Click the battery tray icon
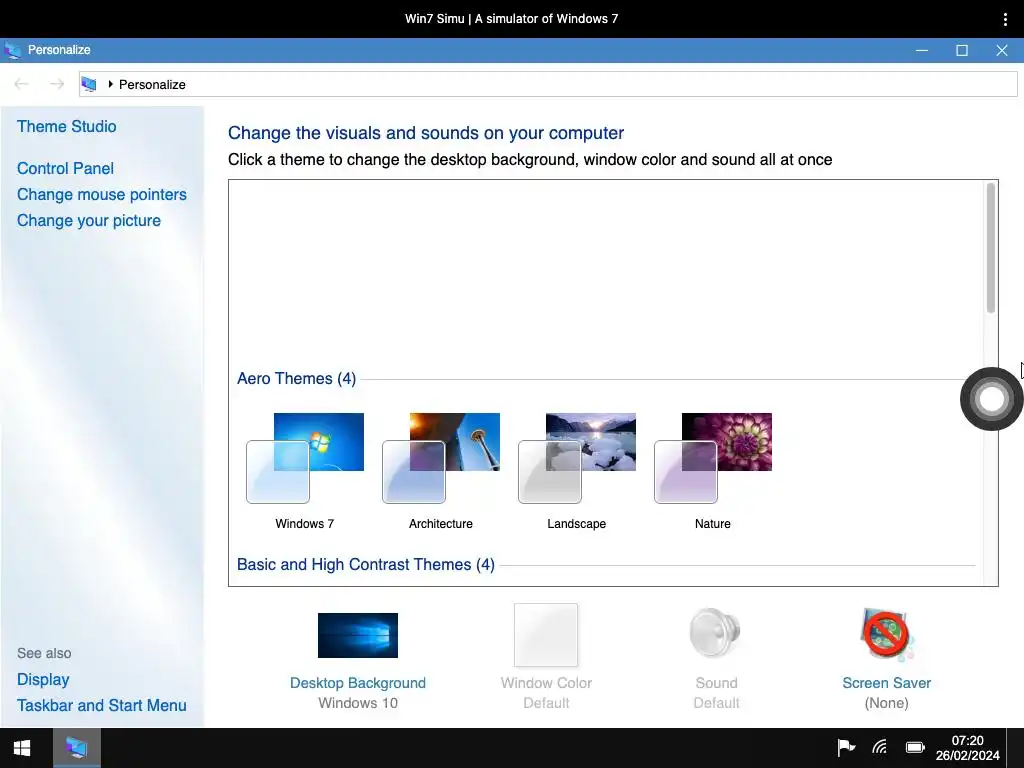The image size is (1024, 768). coord(915,747)
